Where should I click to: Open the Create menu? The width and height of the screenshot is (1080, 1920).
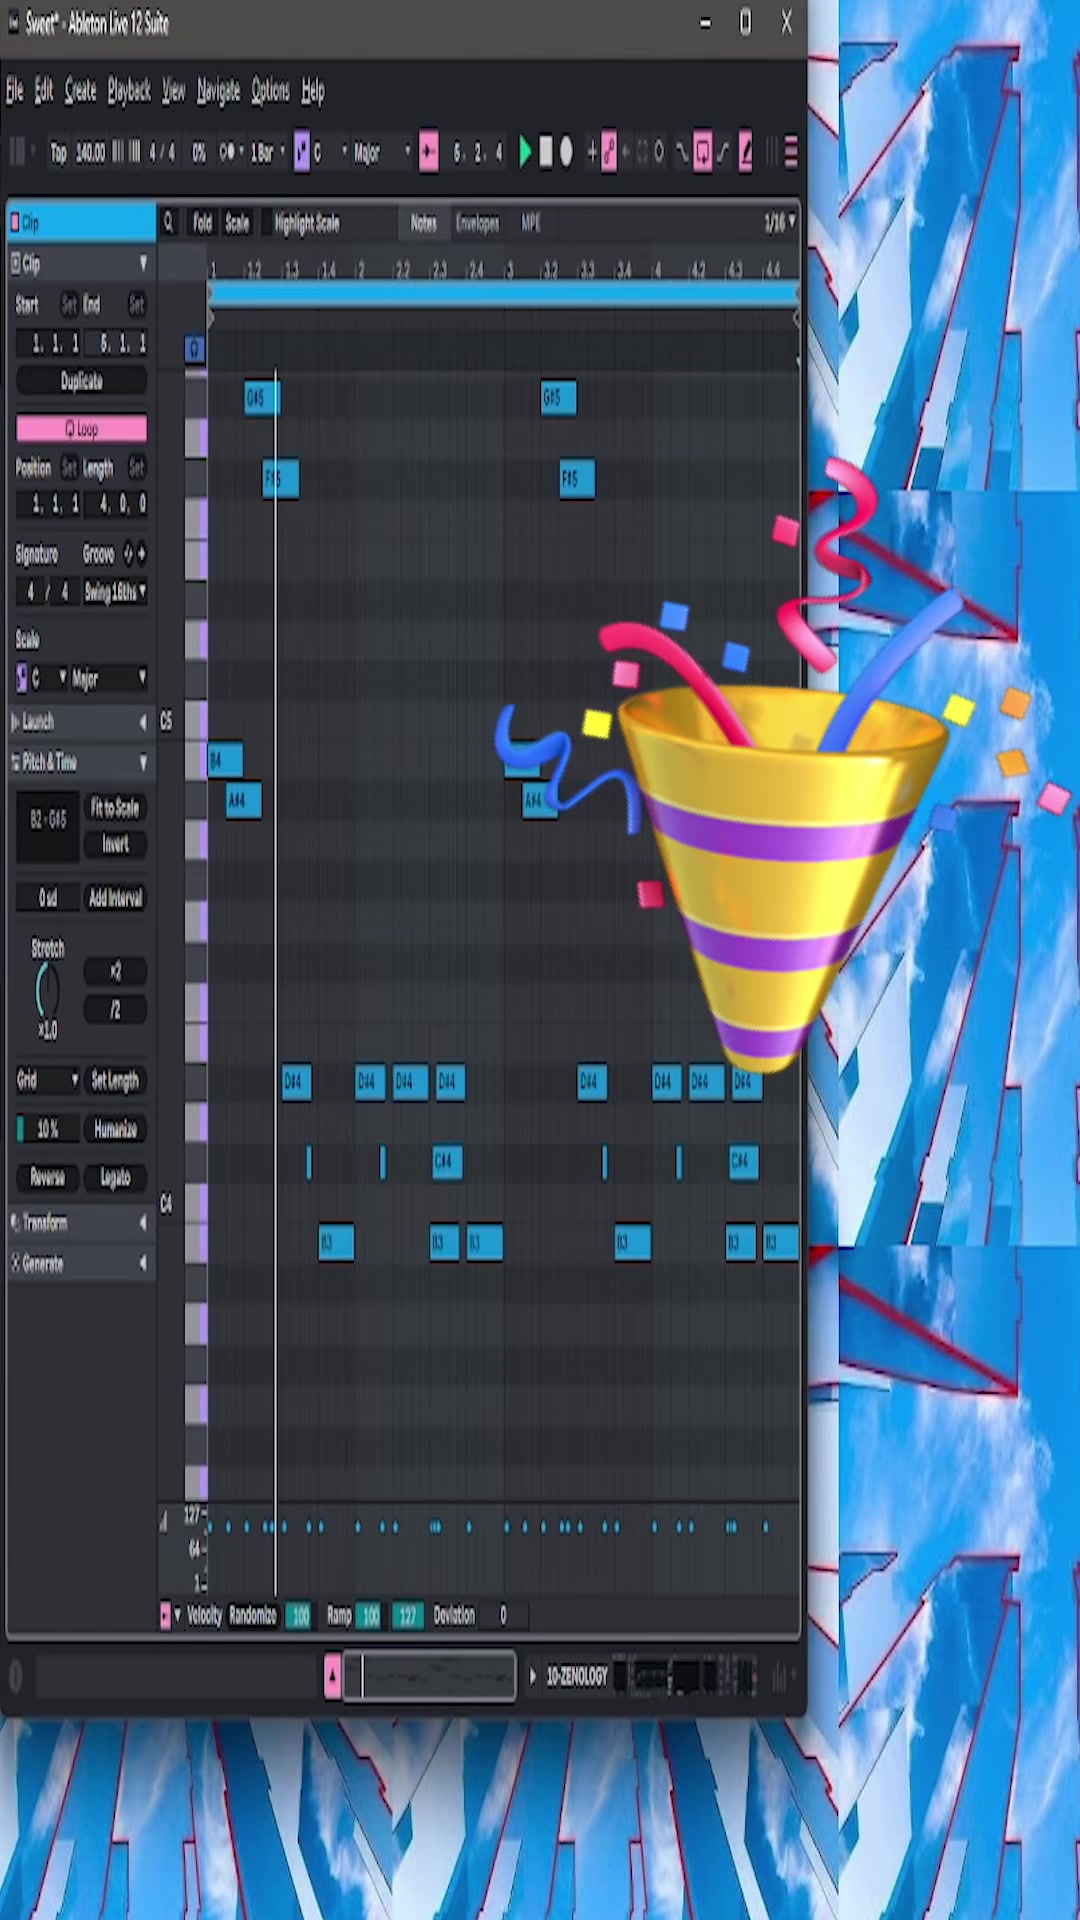click(x=80, y=92)
